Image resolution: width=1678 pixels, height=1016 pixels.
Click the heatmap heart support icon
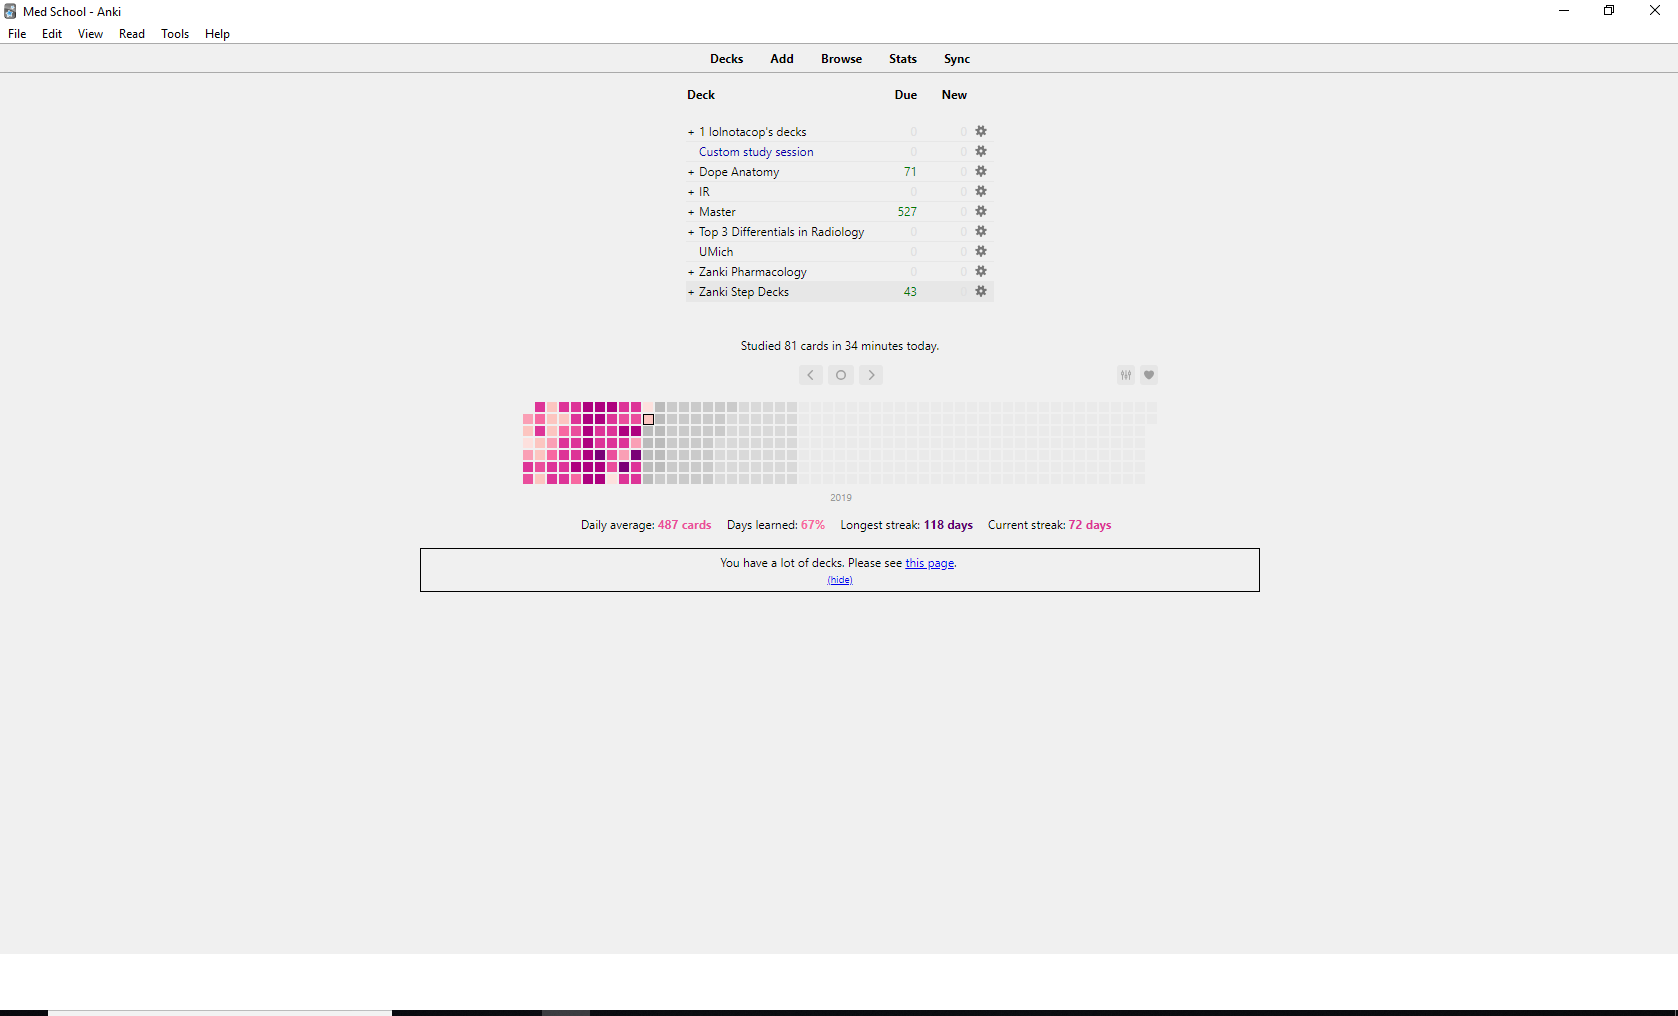(x=1149, y=375)
